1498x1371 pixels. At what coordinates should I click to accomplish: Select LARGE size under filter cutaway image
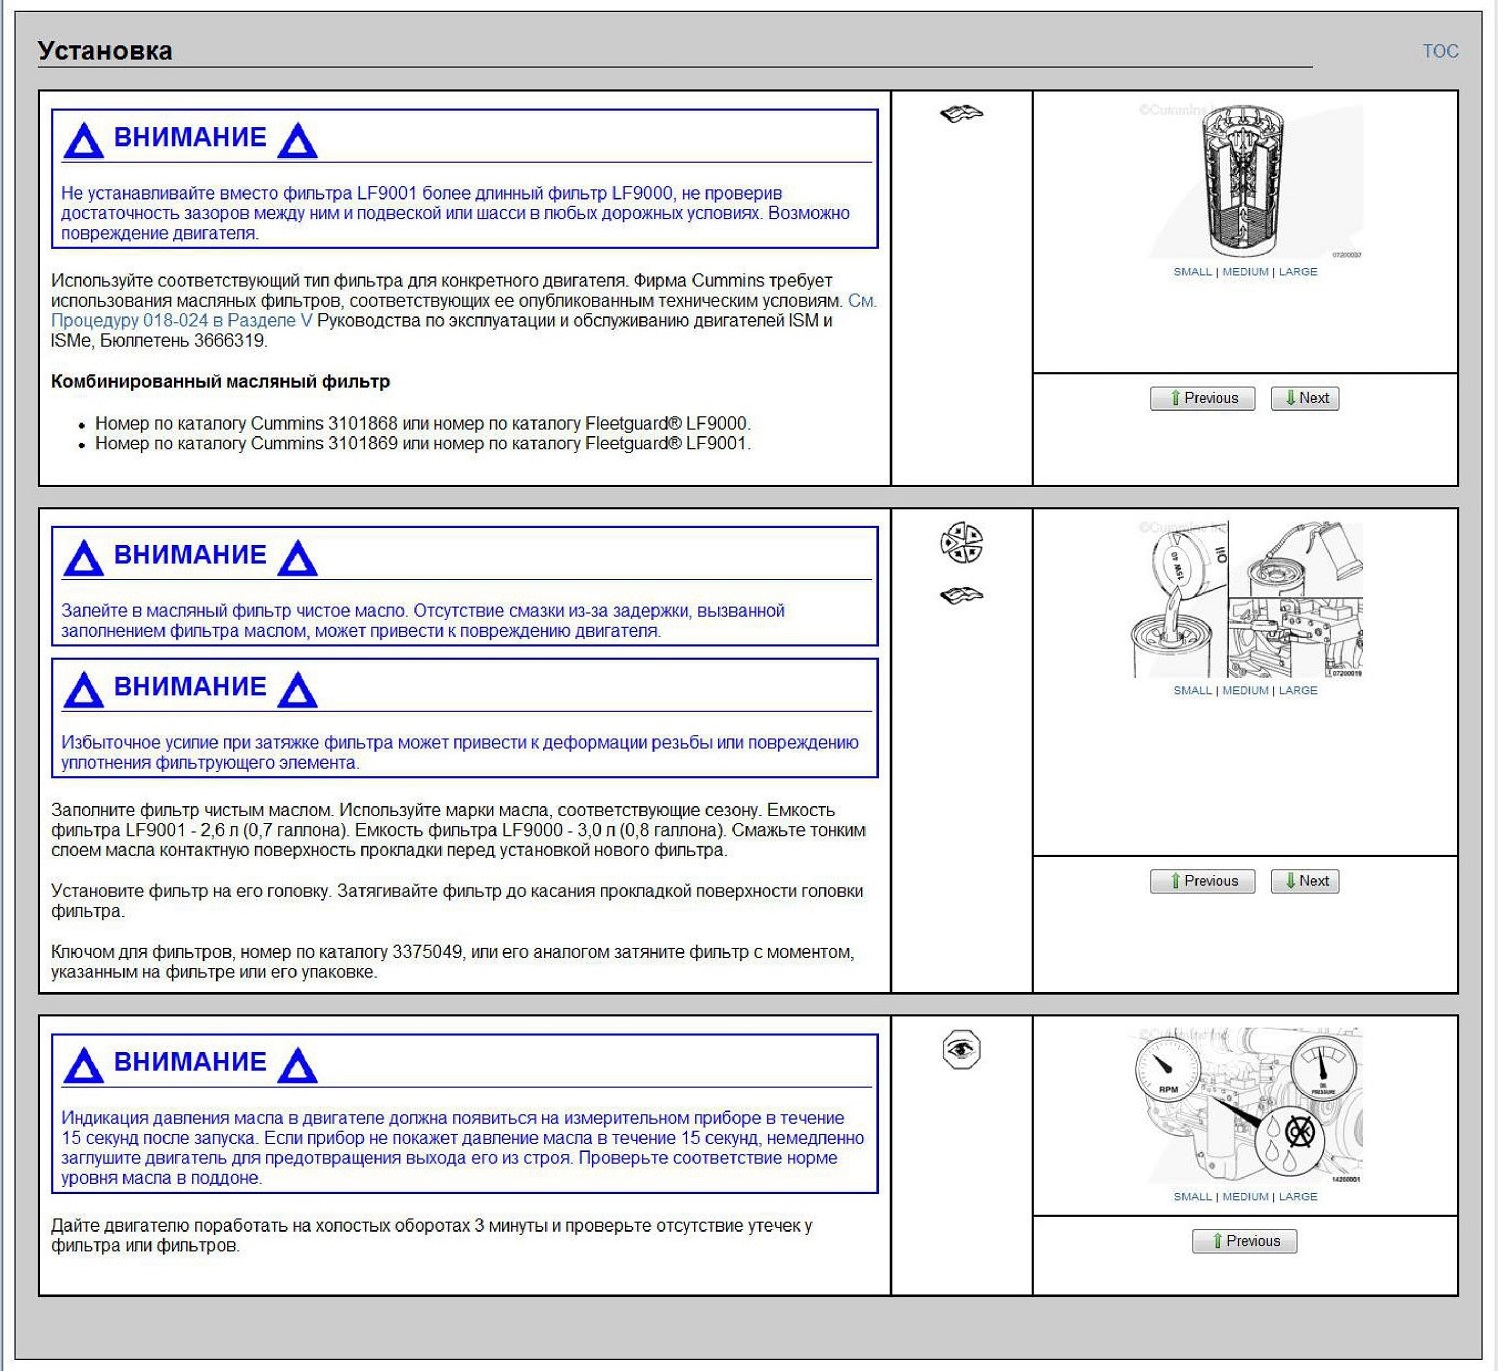pos(1298,272)
